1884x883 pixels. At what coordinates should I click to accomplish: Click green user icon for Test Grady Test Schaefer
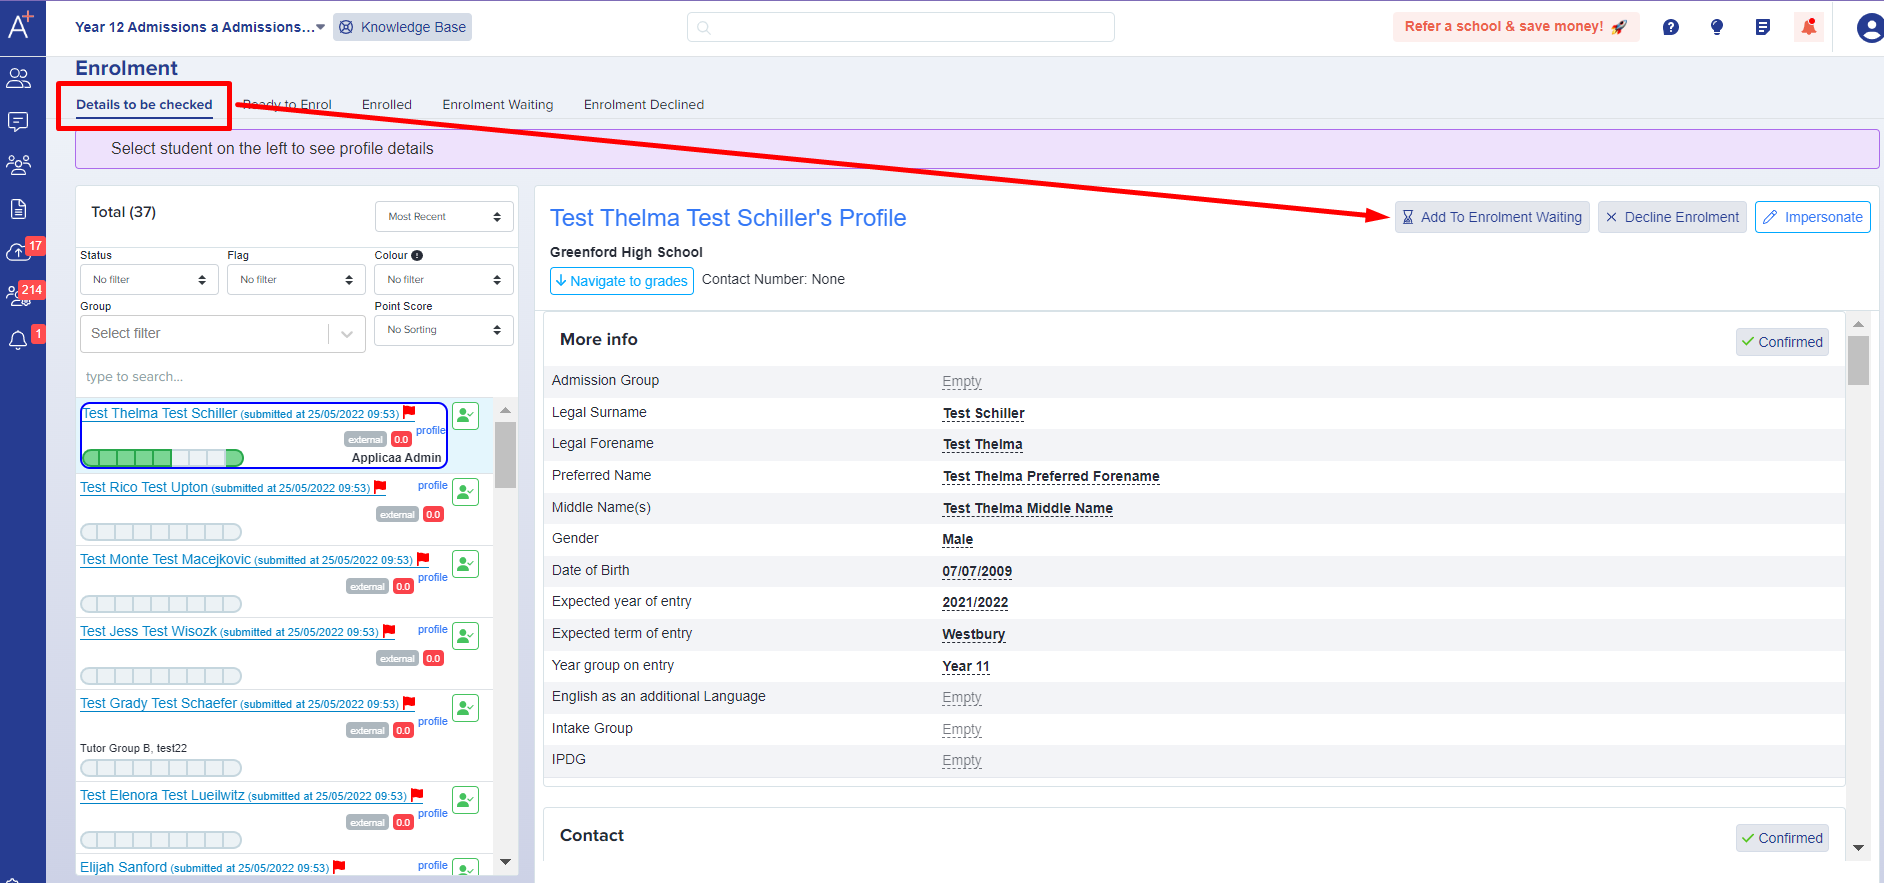465,708
